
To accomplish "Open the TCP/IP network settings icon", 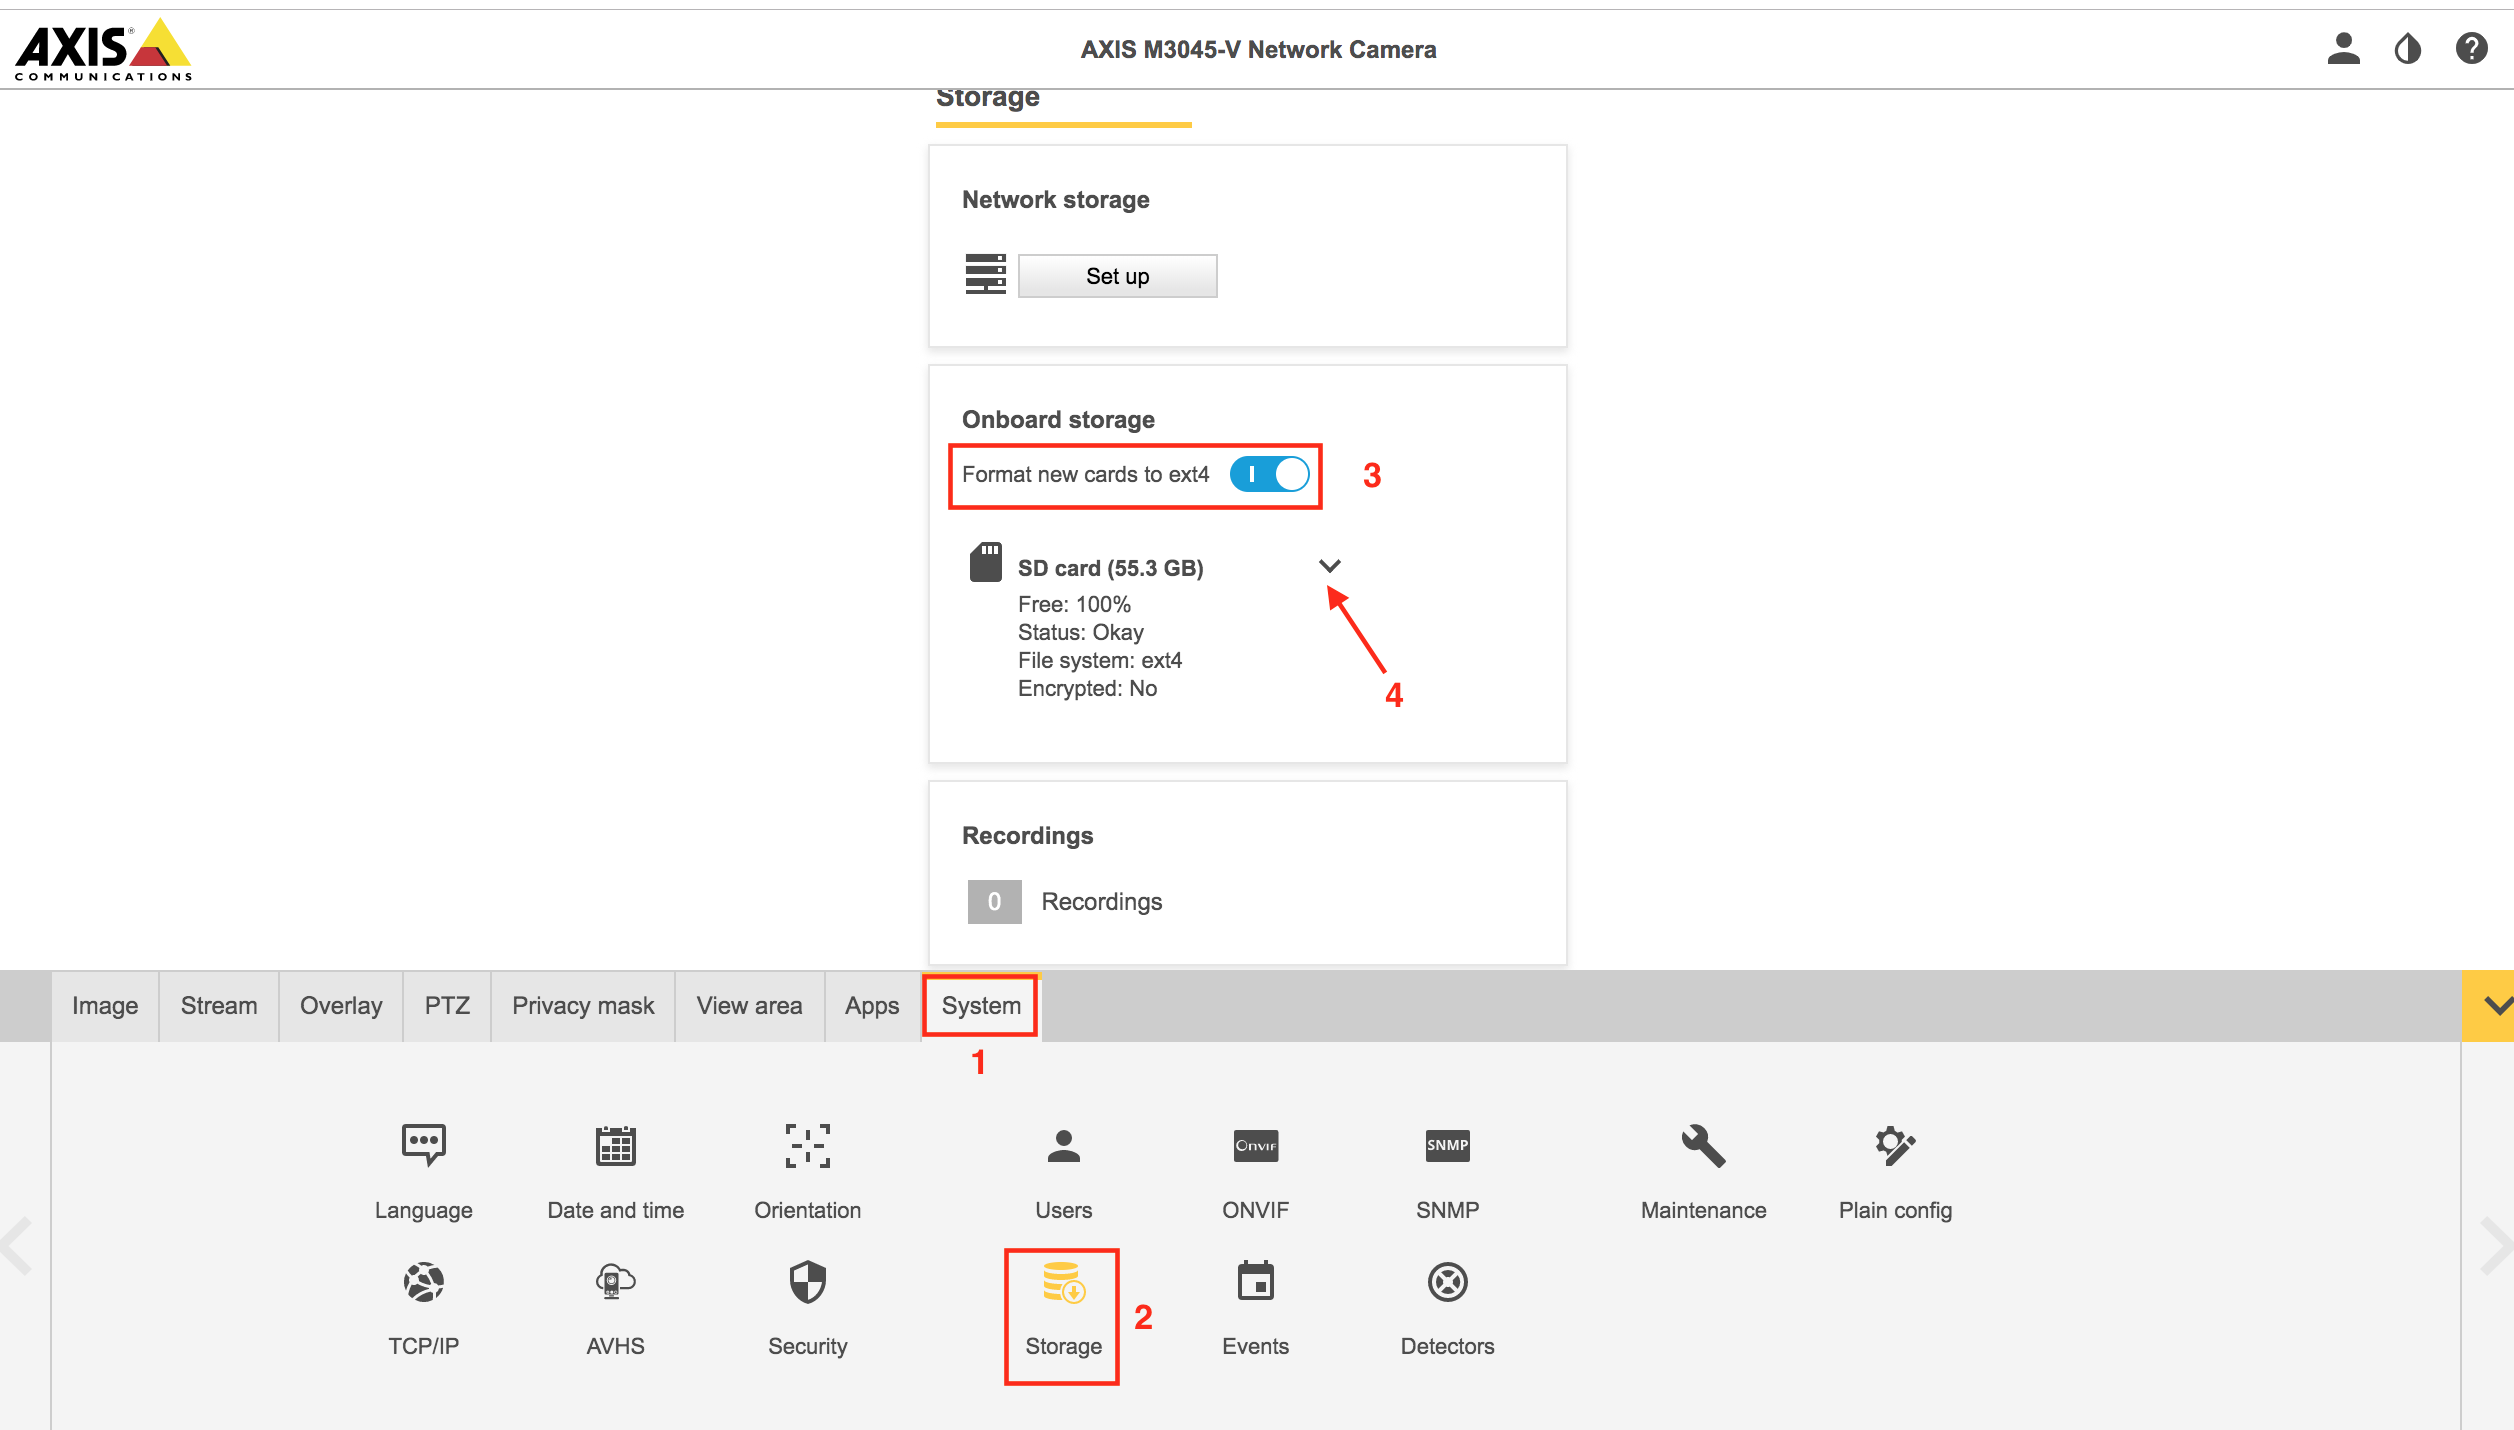I will pyautogui.click(x=424, y=1282).
